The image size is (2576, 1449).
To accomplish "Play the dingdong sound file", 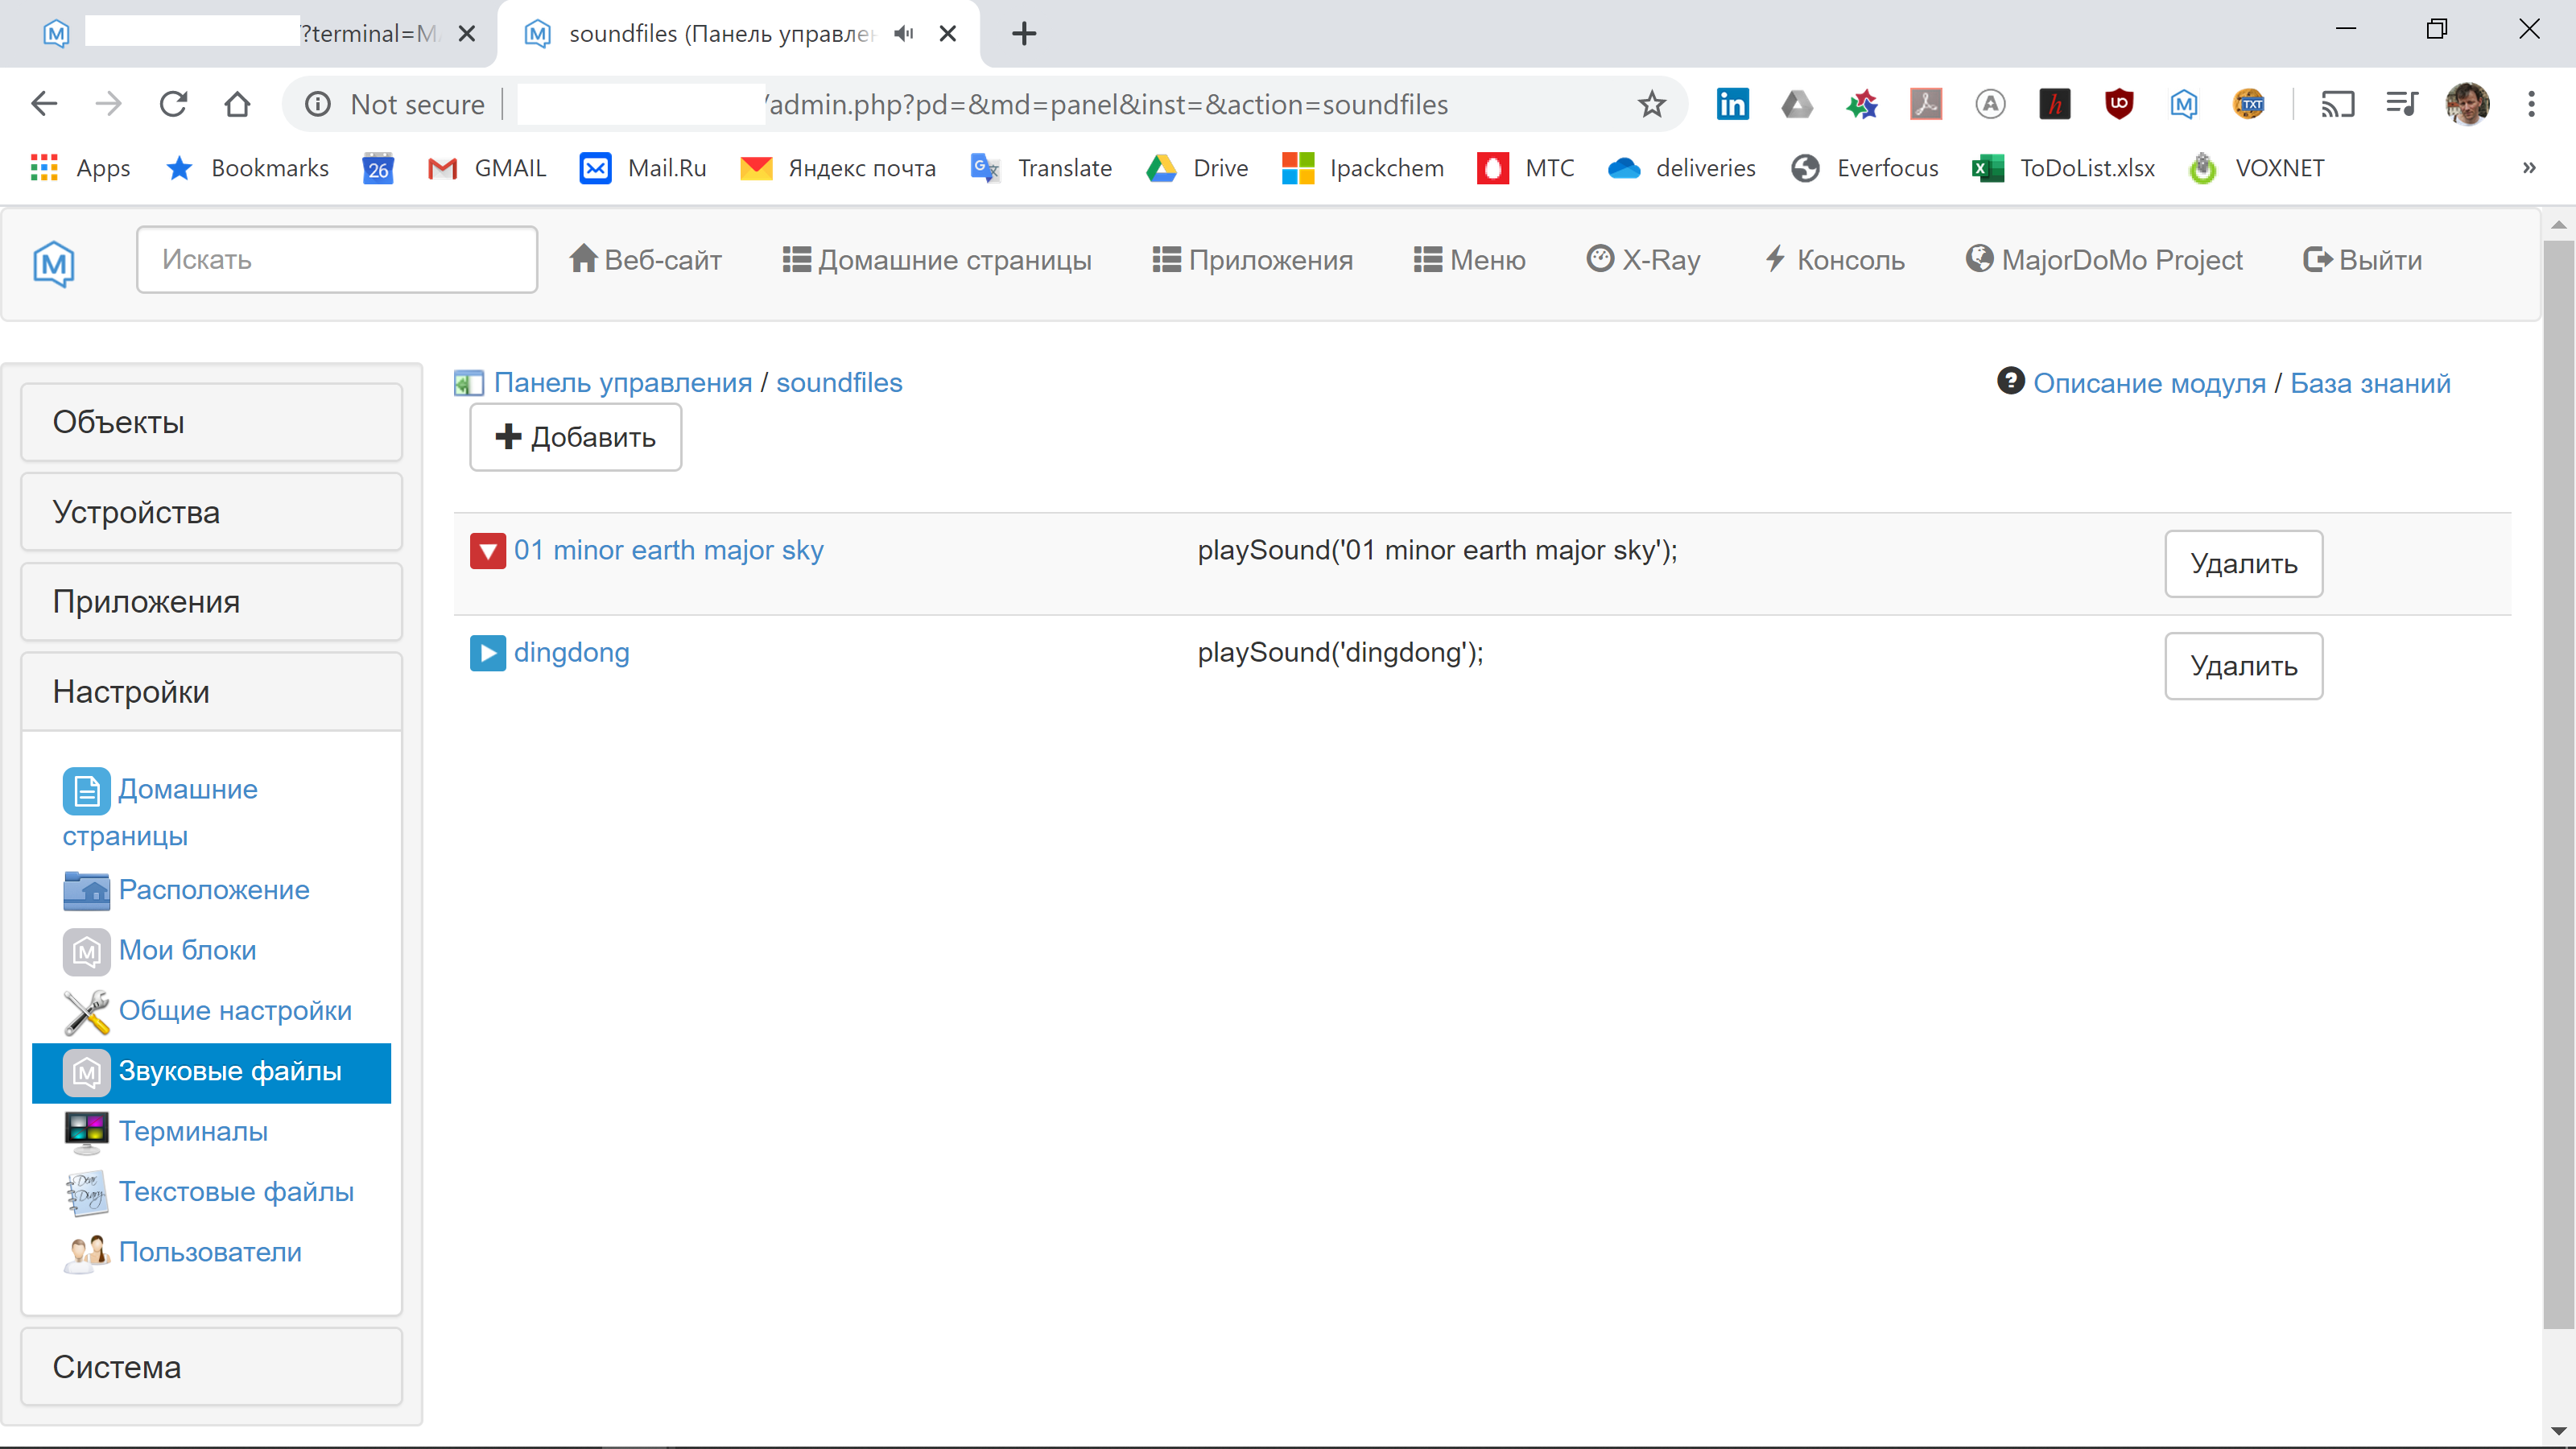I will click(x=487, y=653).
